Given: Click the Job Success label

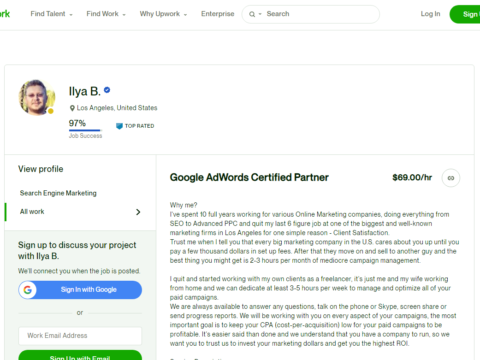Looking at the screenshot, I should tap(85, 136).
